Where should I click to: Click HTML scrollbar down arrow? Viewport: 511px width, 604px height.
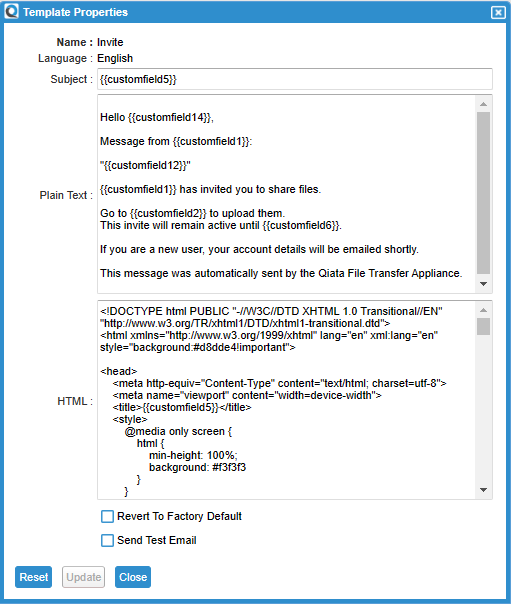pyautogui.click(x=484, y=490)
